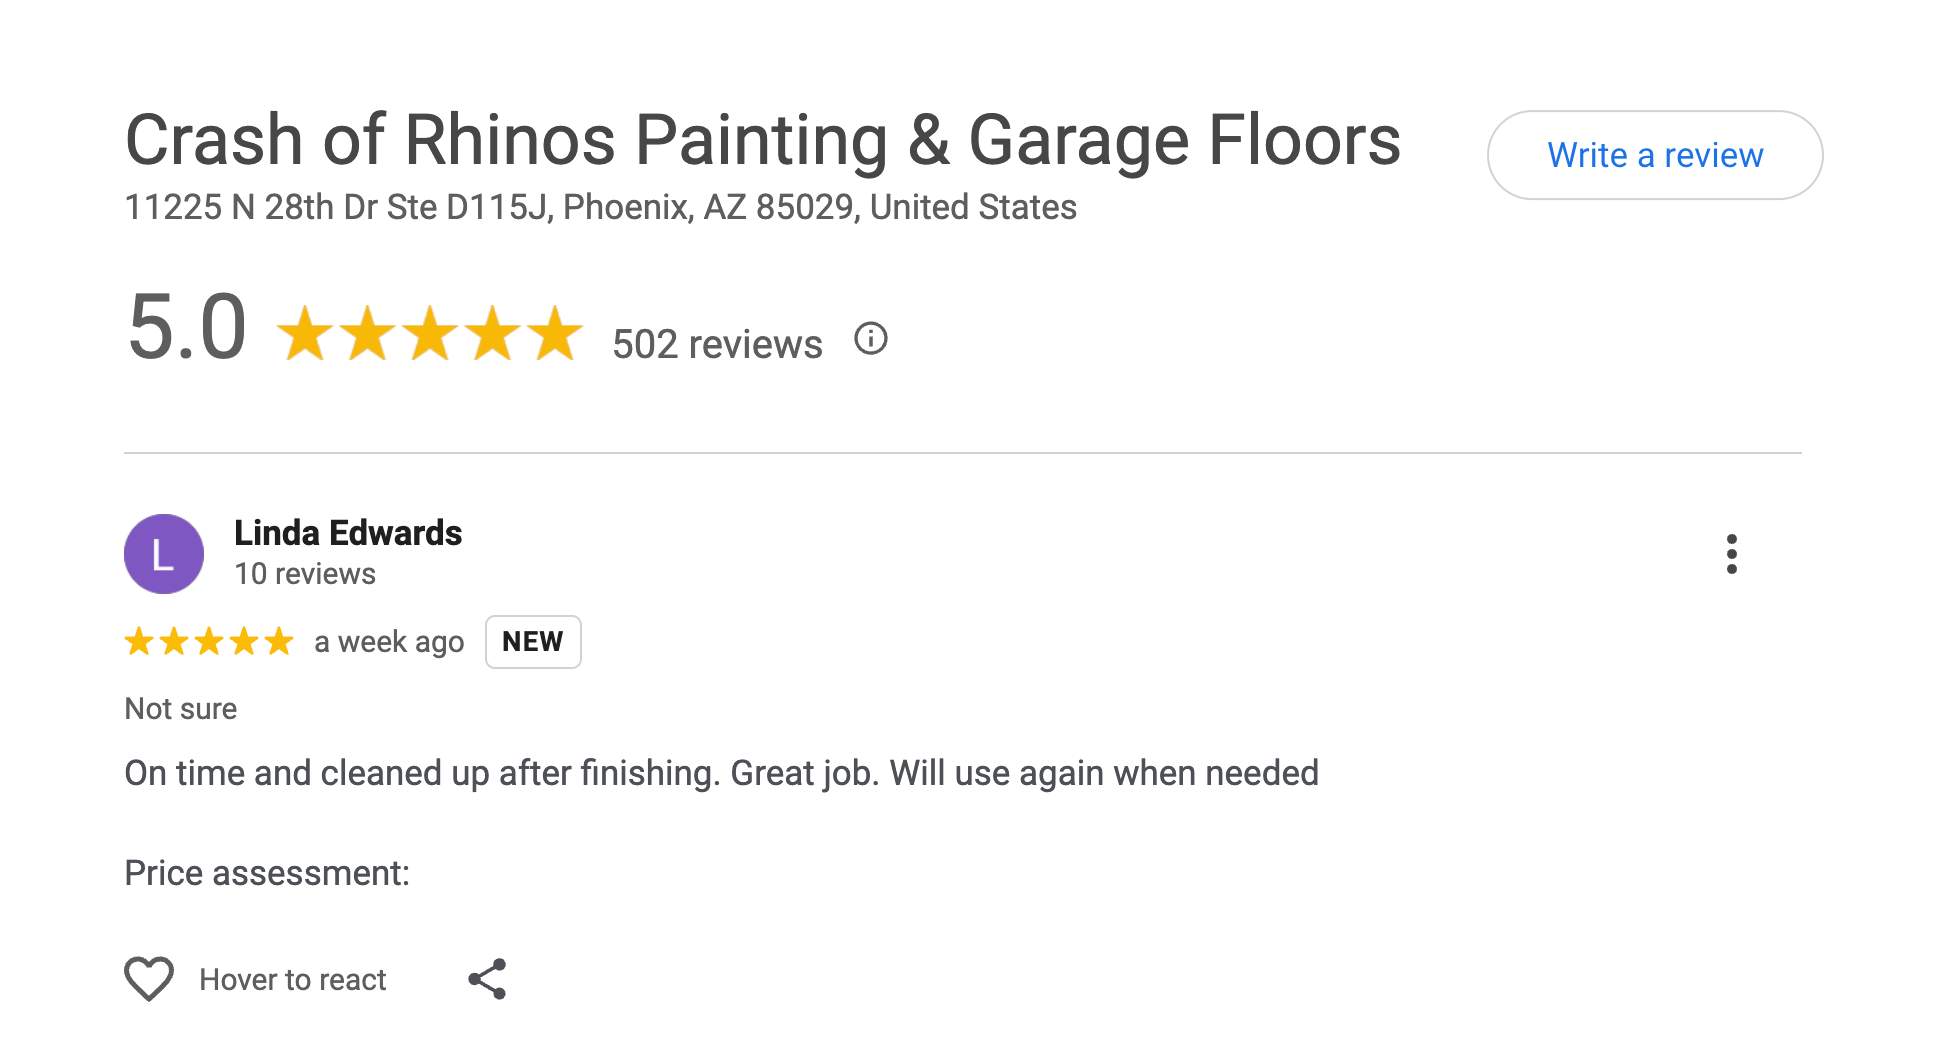Click the fifth star in the business rating
Image resolution: width=1940 pixels, height=1038 pixels.
click(x=553, y=335)
